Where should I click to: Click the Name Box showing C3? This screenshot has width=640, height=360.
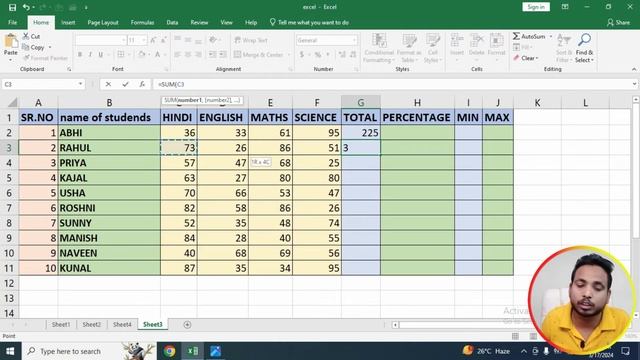(x=39, y=84)
